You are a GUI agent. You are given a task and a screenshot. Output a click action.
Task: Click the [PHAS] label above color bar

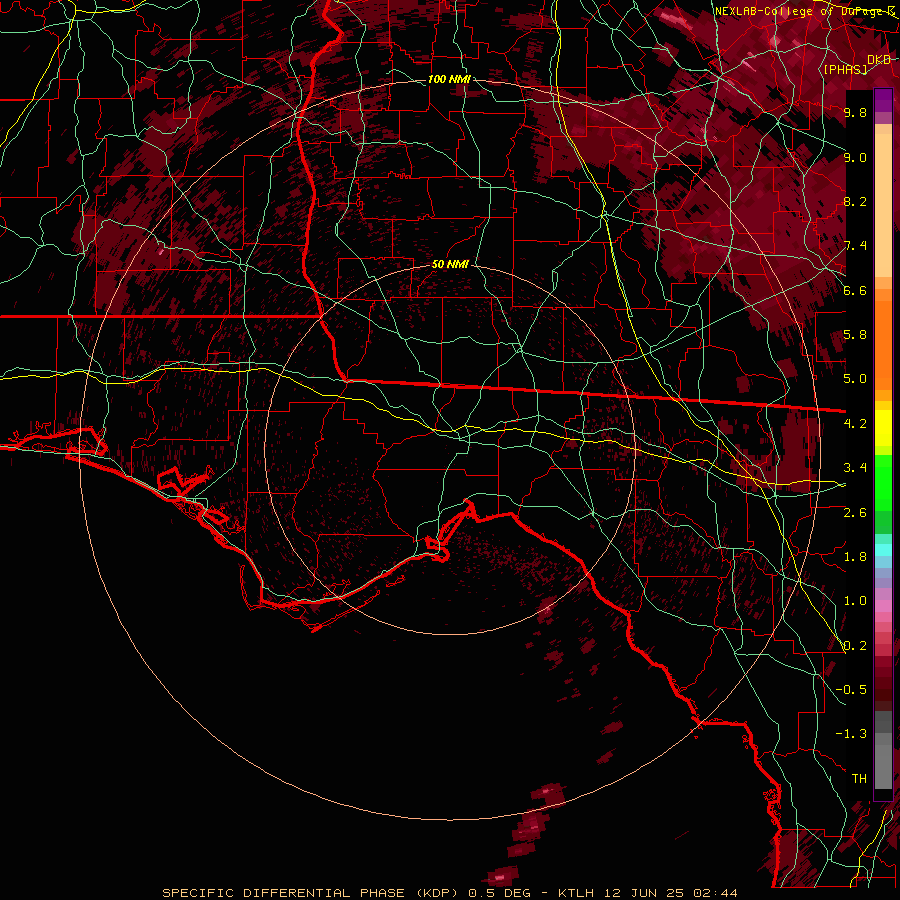point(845,69)
